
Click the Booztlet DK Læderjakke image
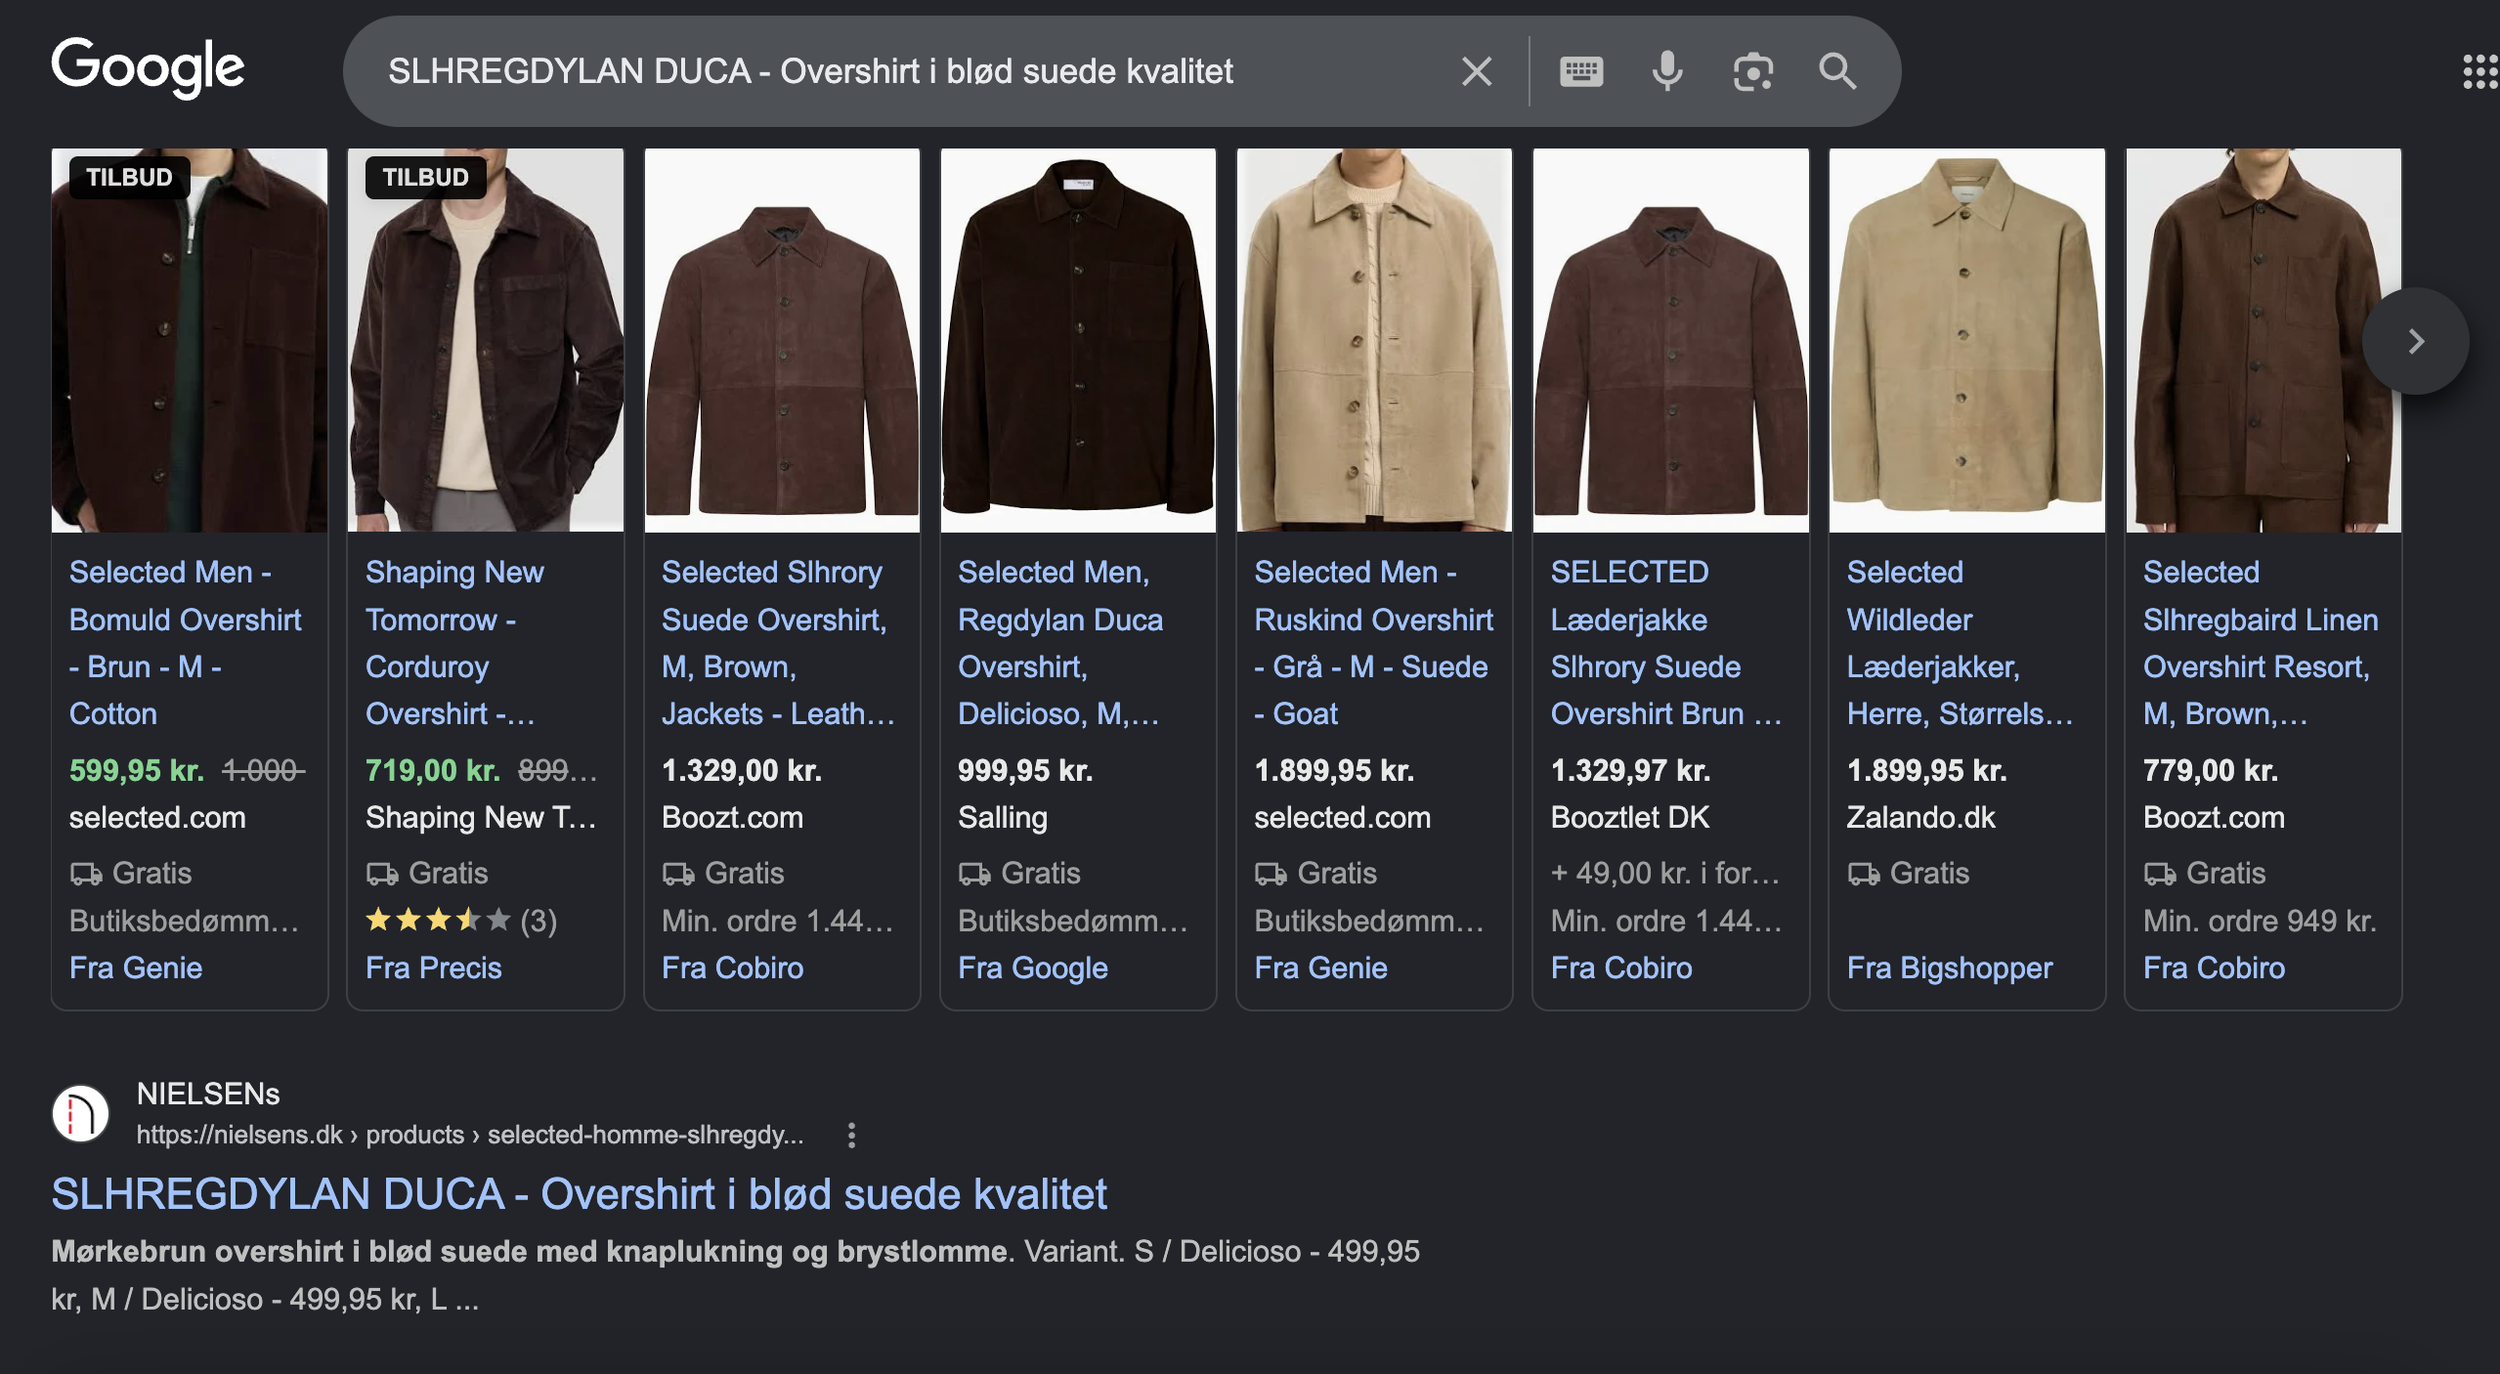pos(1671,340)
